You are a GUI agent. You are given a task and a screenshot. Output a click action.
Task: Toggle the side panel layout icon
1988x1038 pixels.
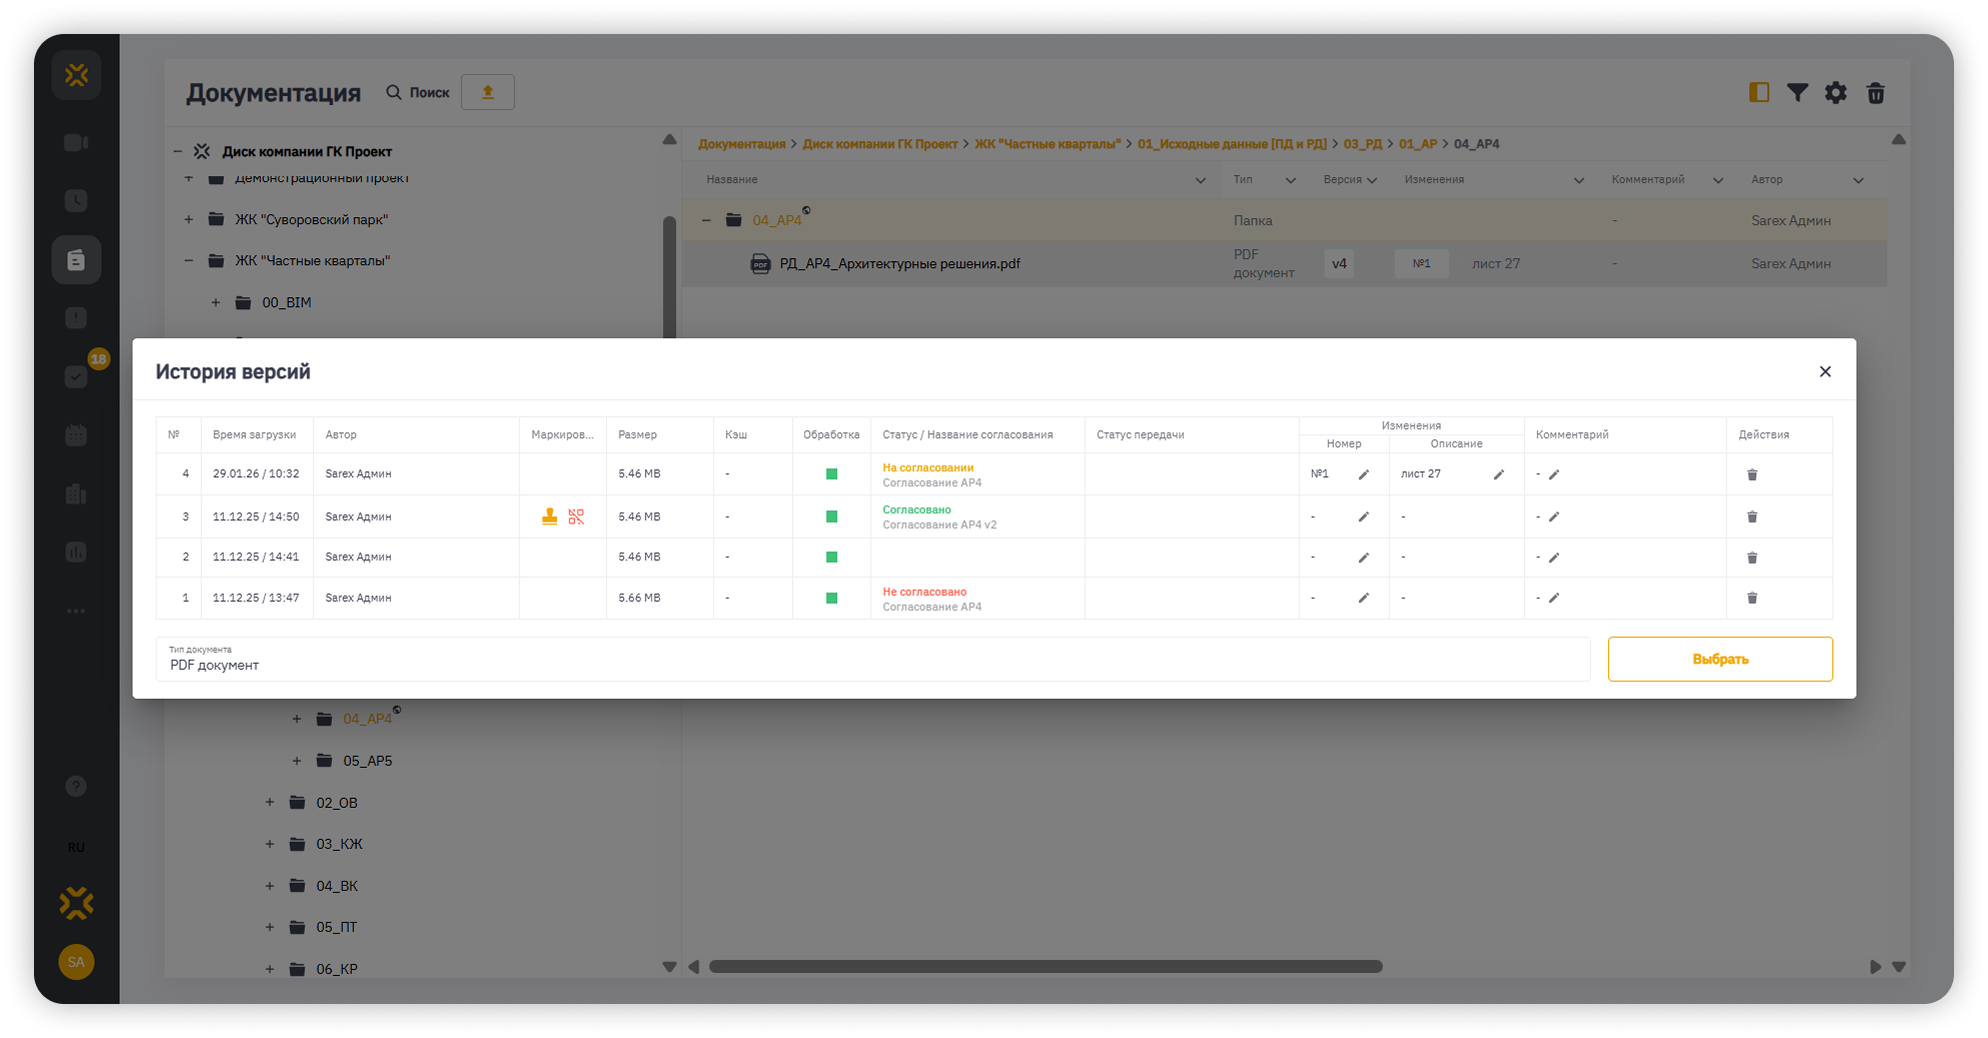(x=1759, y=93)
